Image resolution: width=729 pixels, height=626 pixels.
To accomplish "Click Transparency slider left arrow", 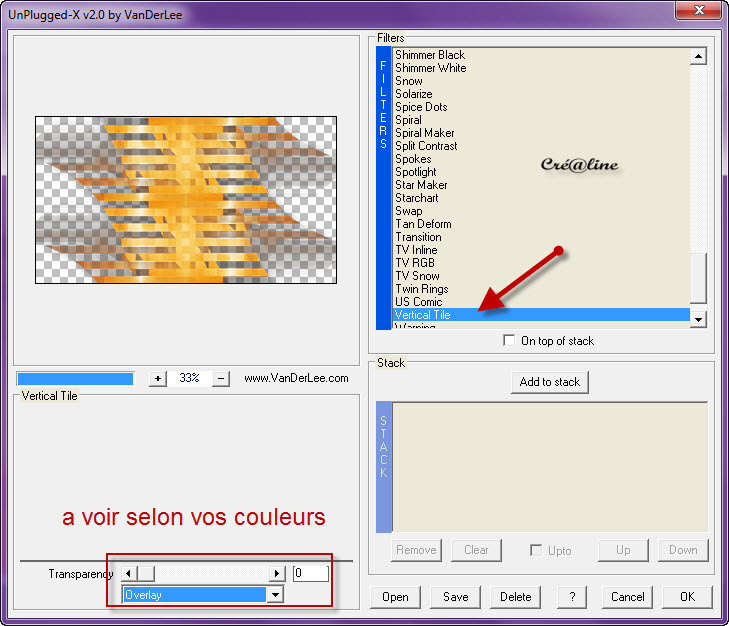I will [x=127, y=574].
